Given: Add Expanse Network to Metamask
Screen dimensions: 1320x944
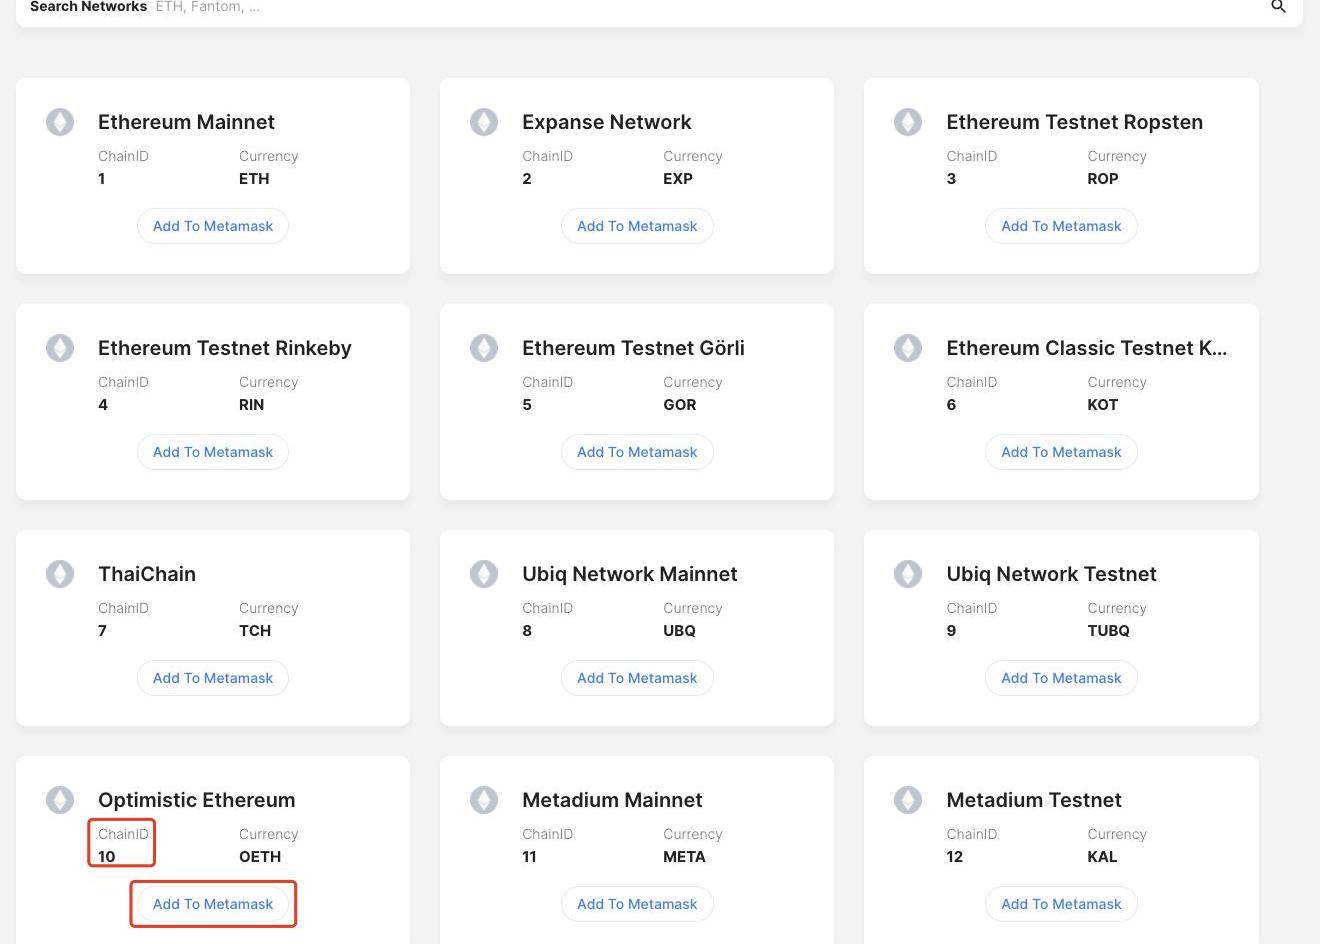Looking at the screenshot, I should [x=637, y=226].
